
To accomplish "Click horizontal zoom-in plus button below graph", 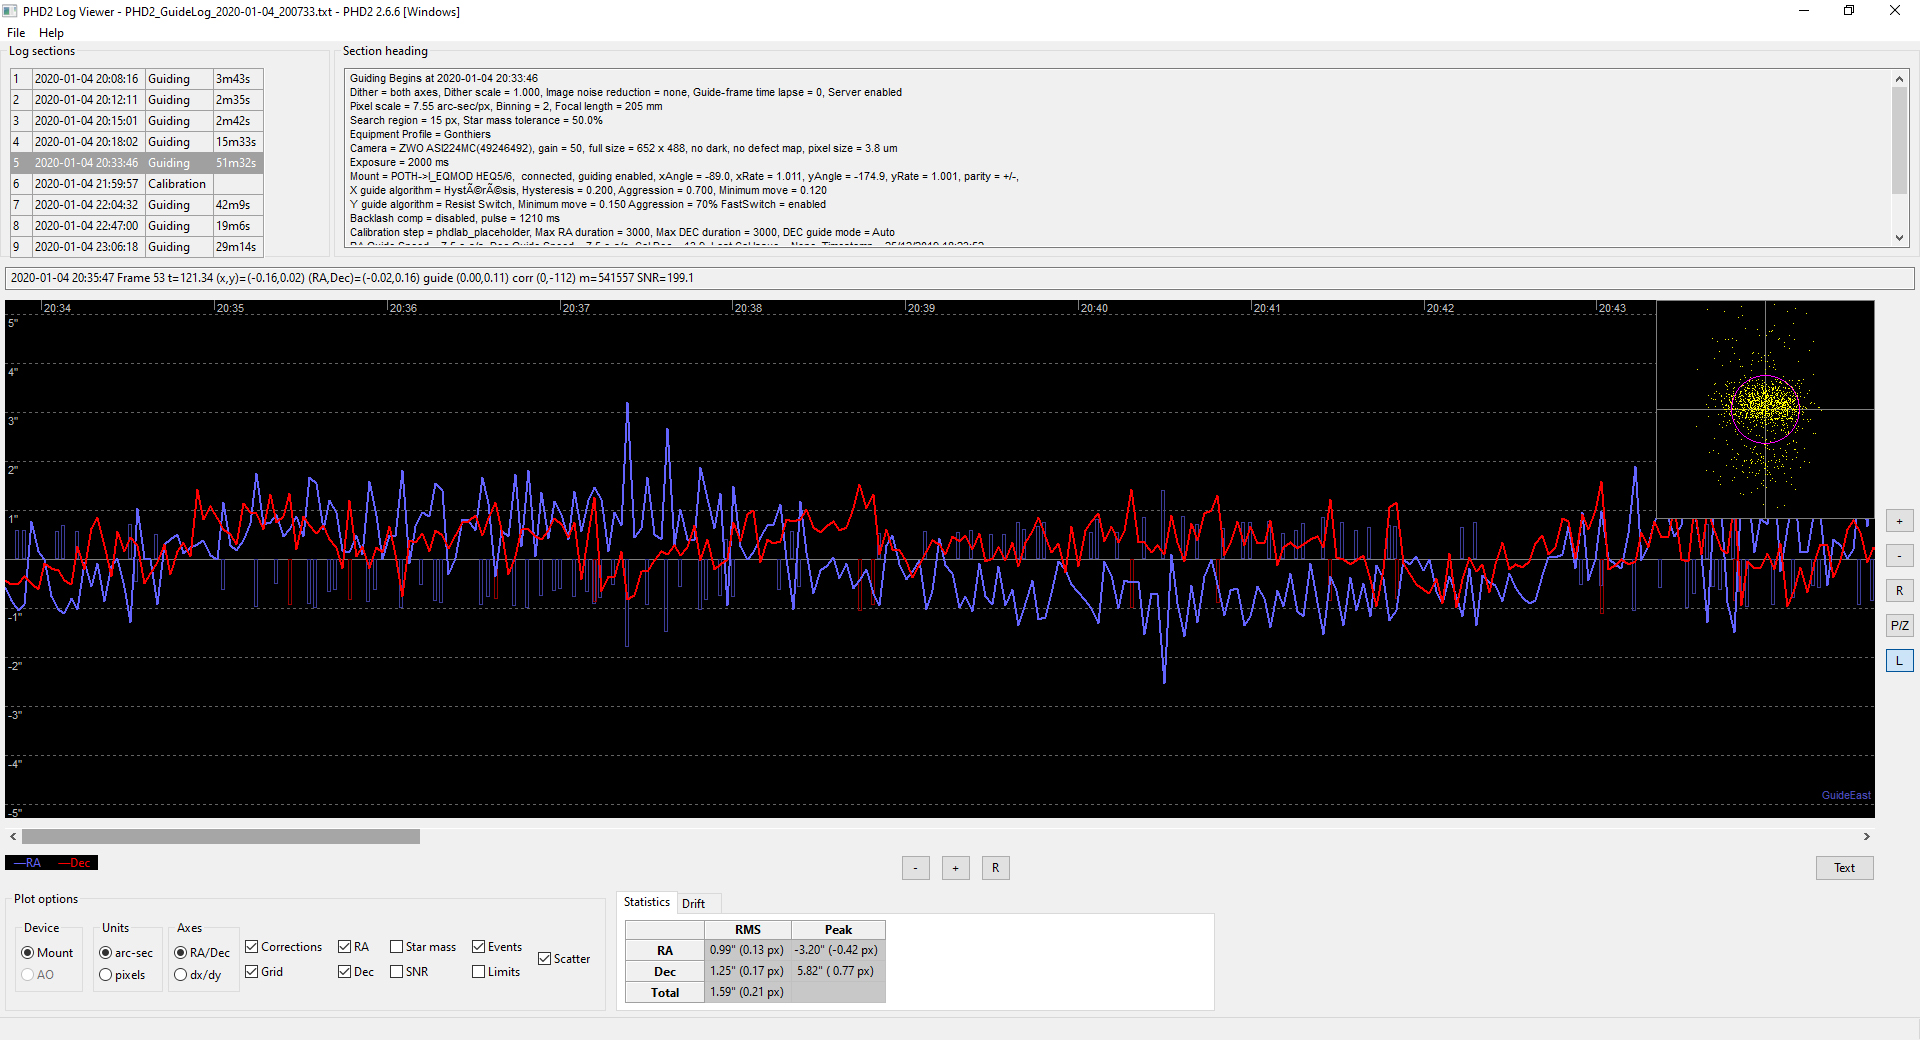I will click(x=955, y=868).
